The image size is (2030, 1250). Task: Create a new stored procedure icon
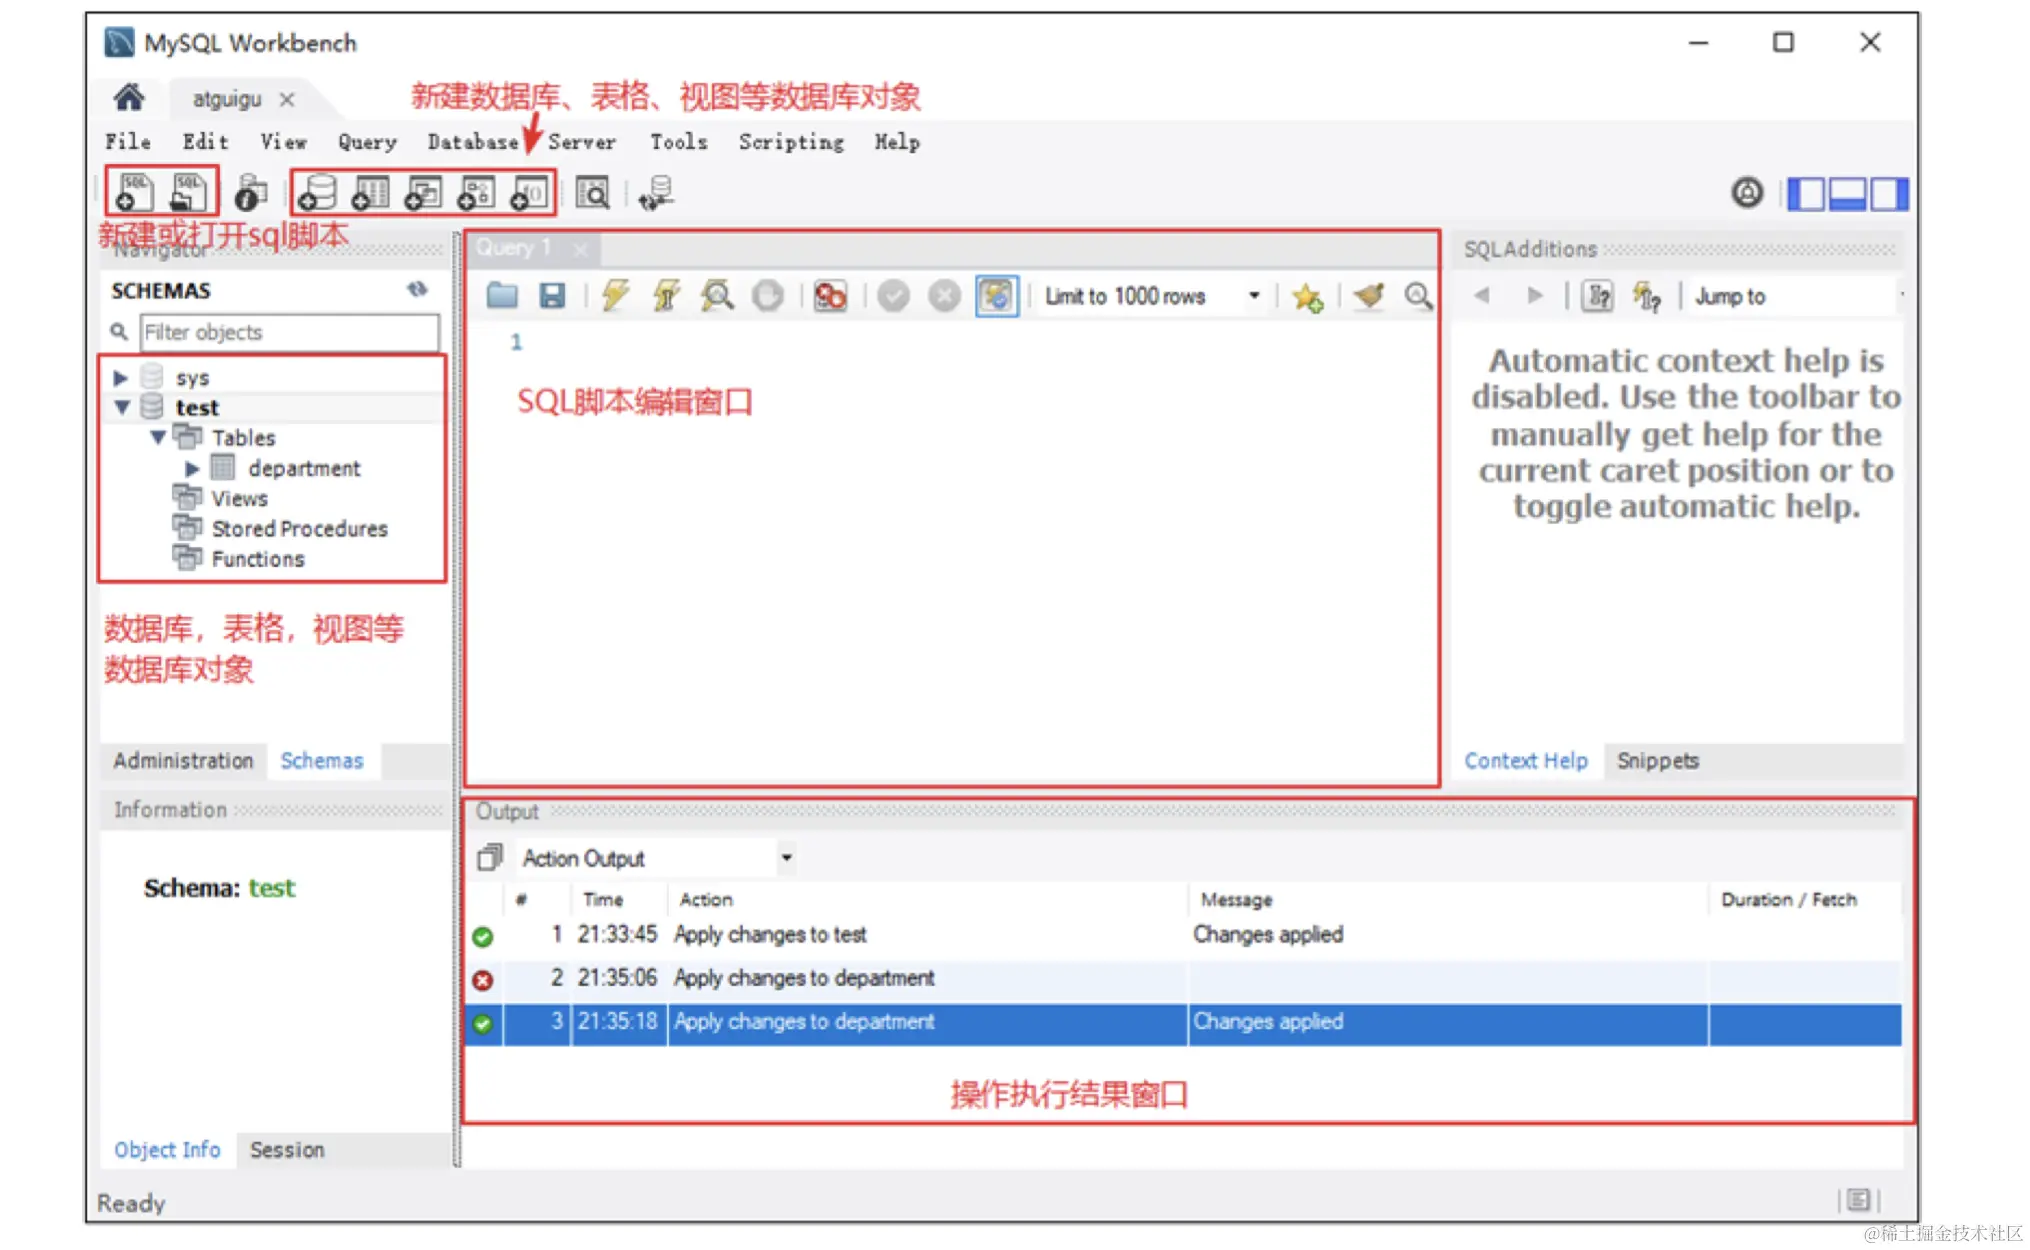point(475,193)
